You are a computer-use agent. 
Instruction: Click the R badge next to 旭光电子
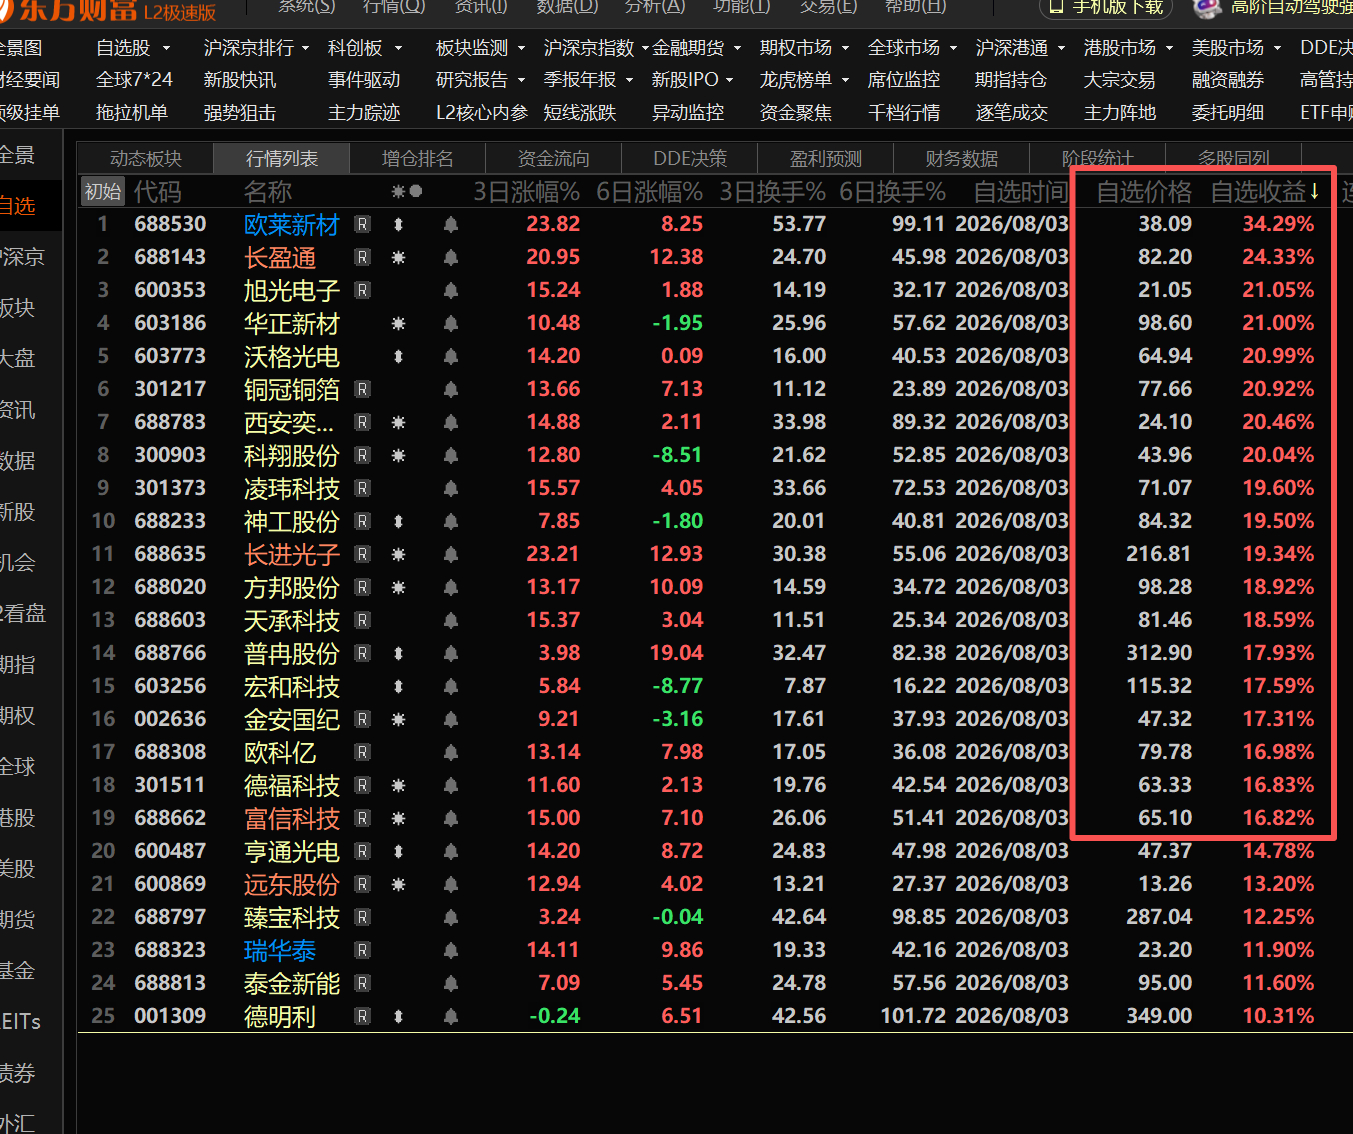tap(363, 291)
